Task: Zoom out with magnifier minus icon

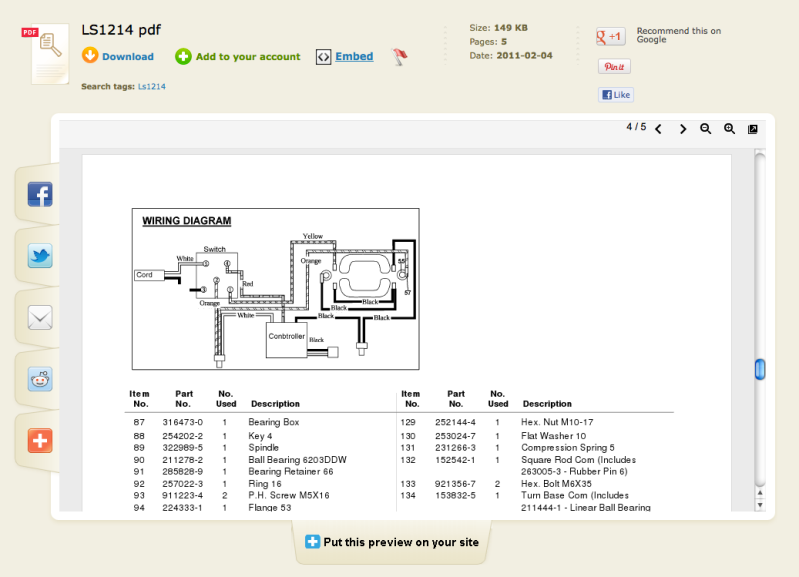Action: tap(706, 129)
